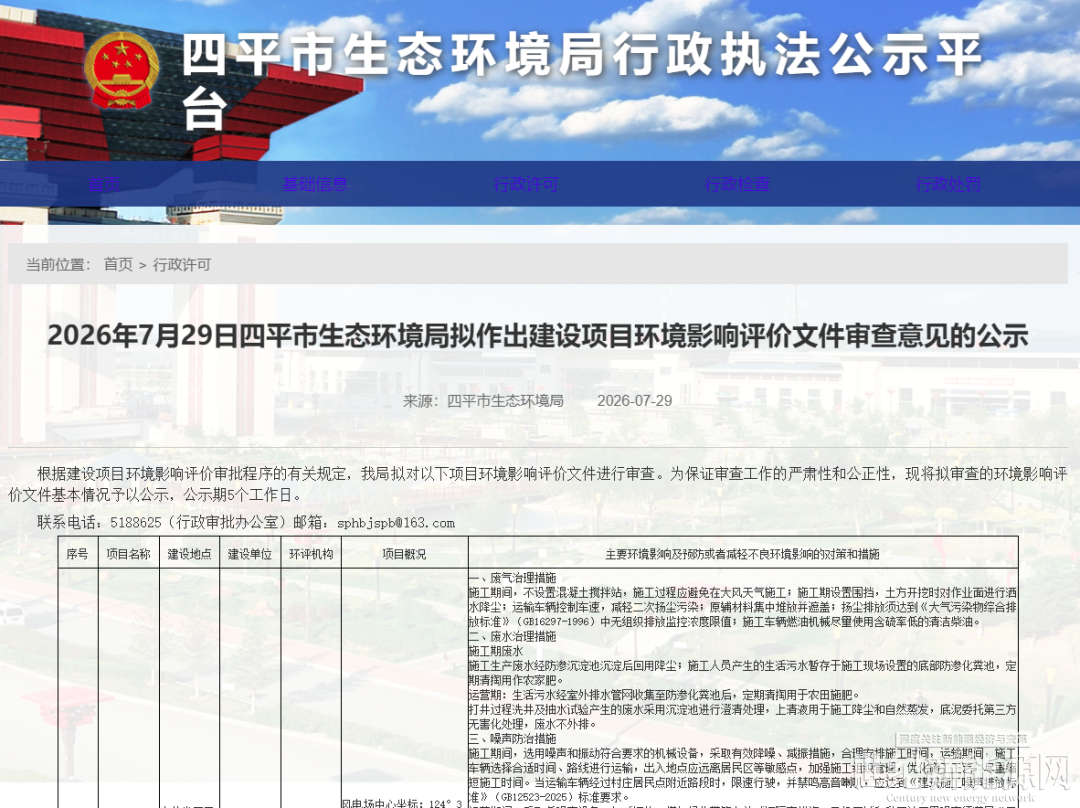The image size is (1080, 808).
Task: Click 行政许可 in the breadcrumb
Action: [182, 265]
